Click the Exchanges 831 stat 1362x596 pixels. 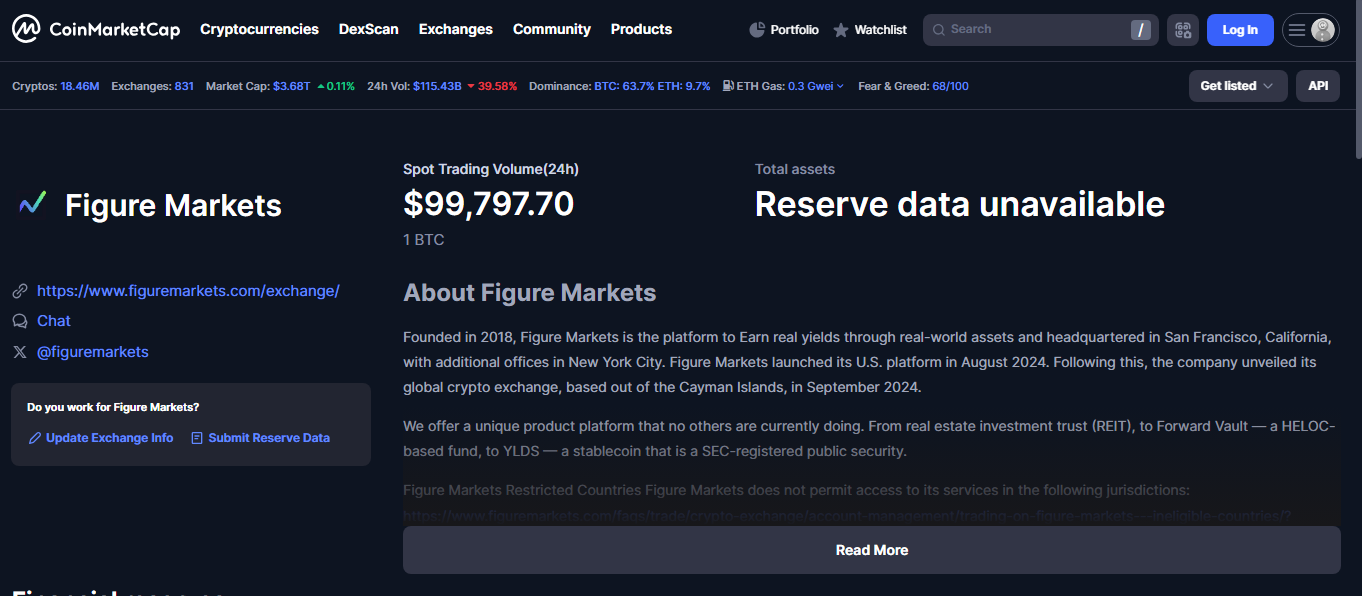pyautogui.click(x=152, y=86)
